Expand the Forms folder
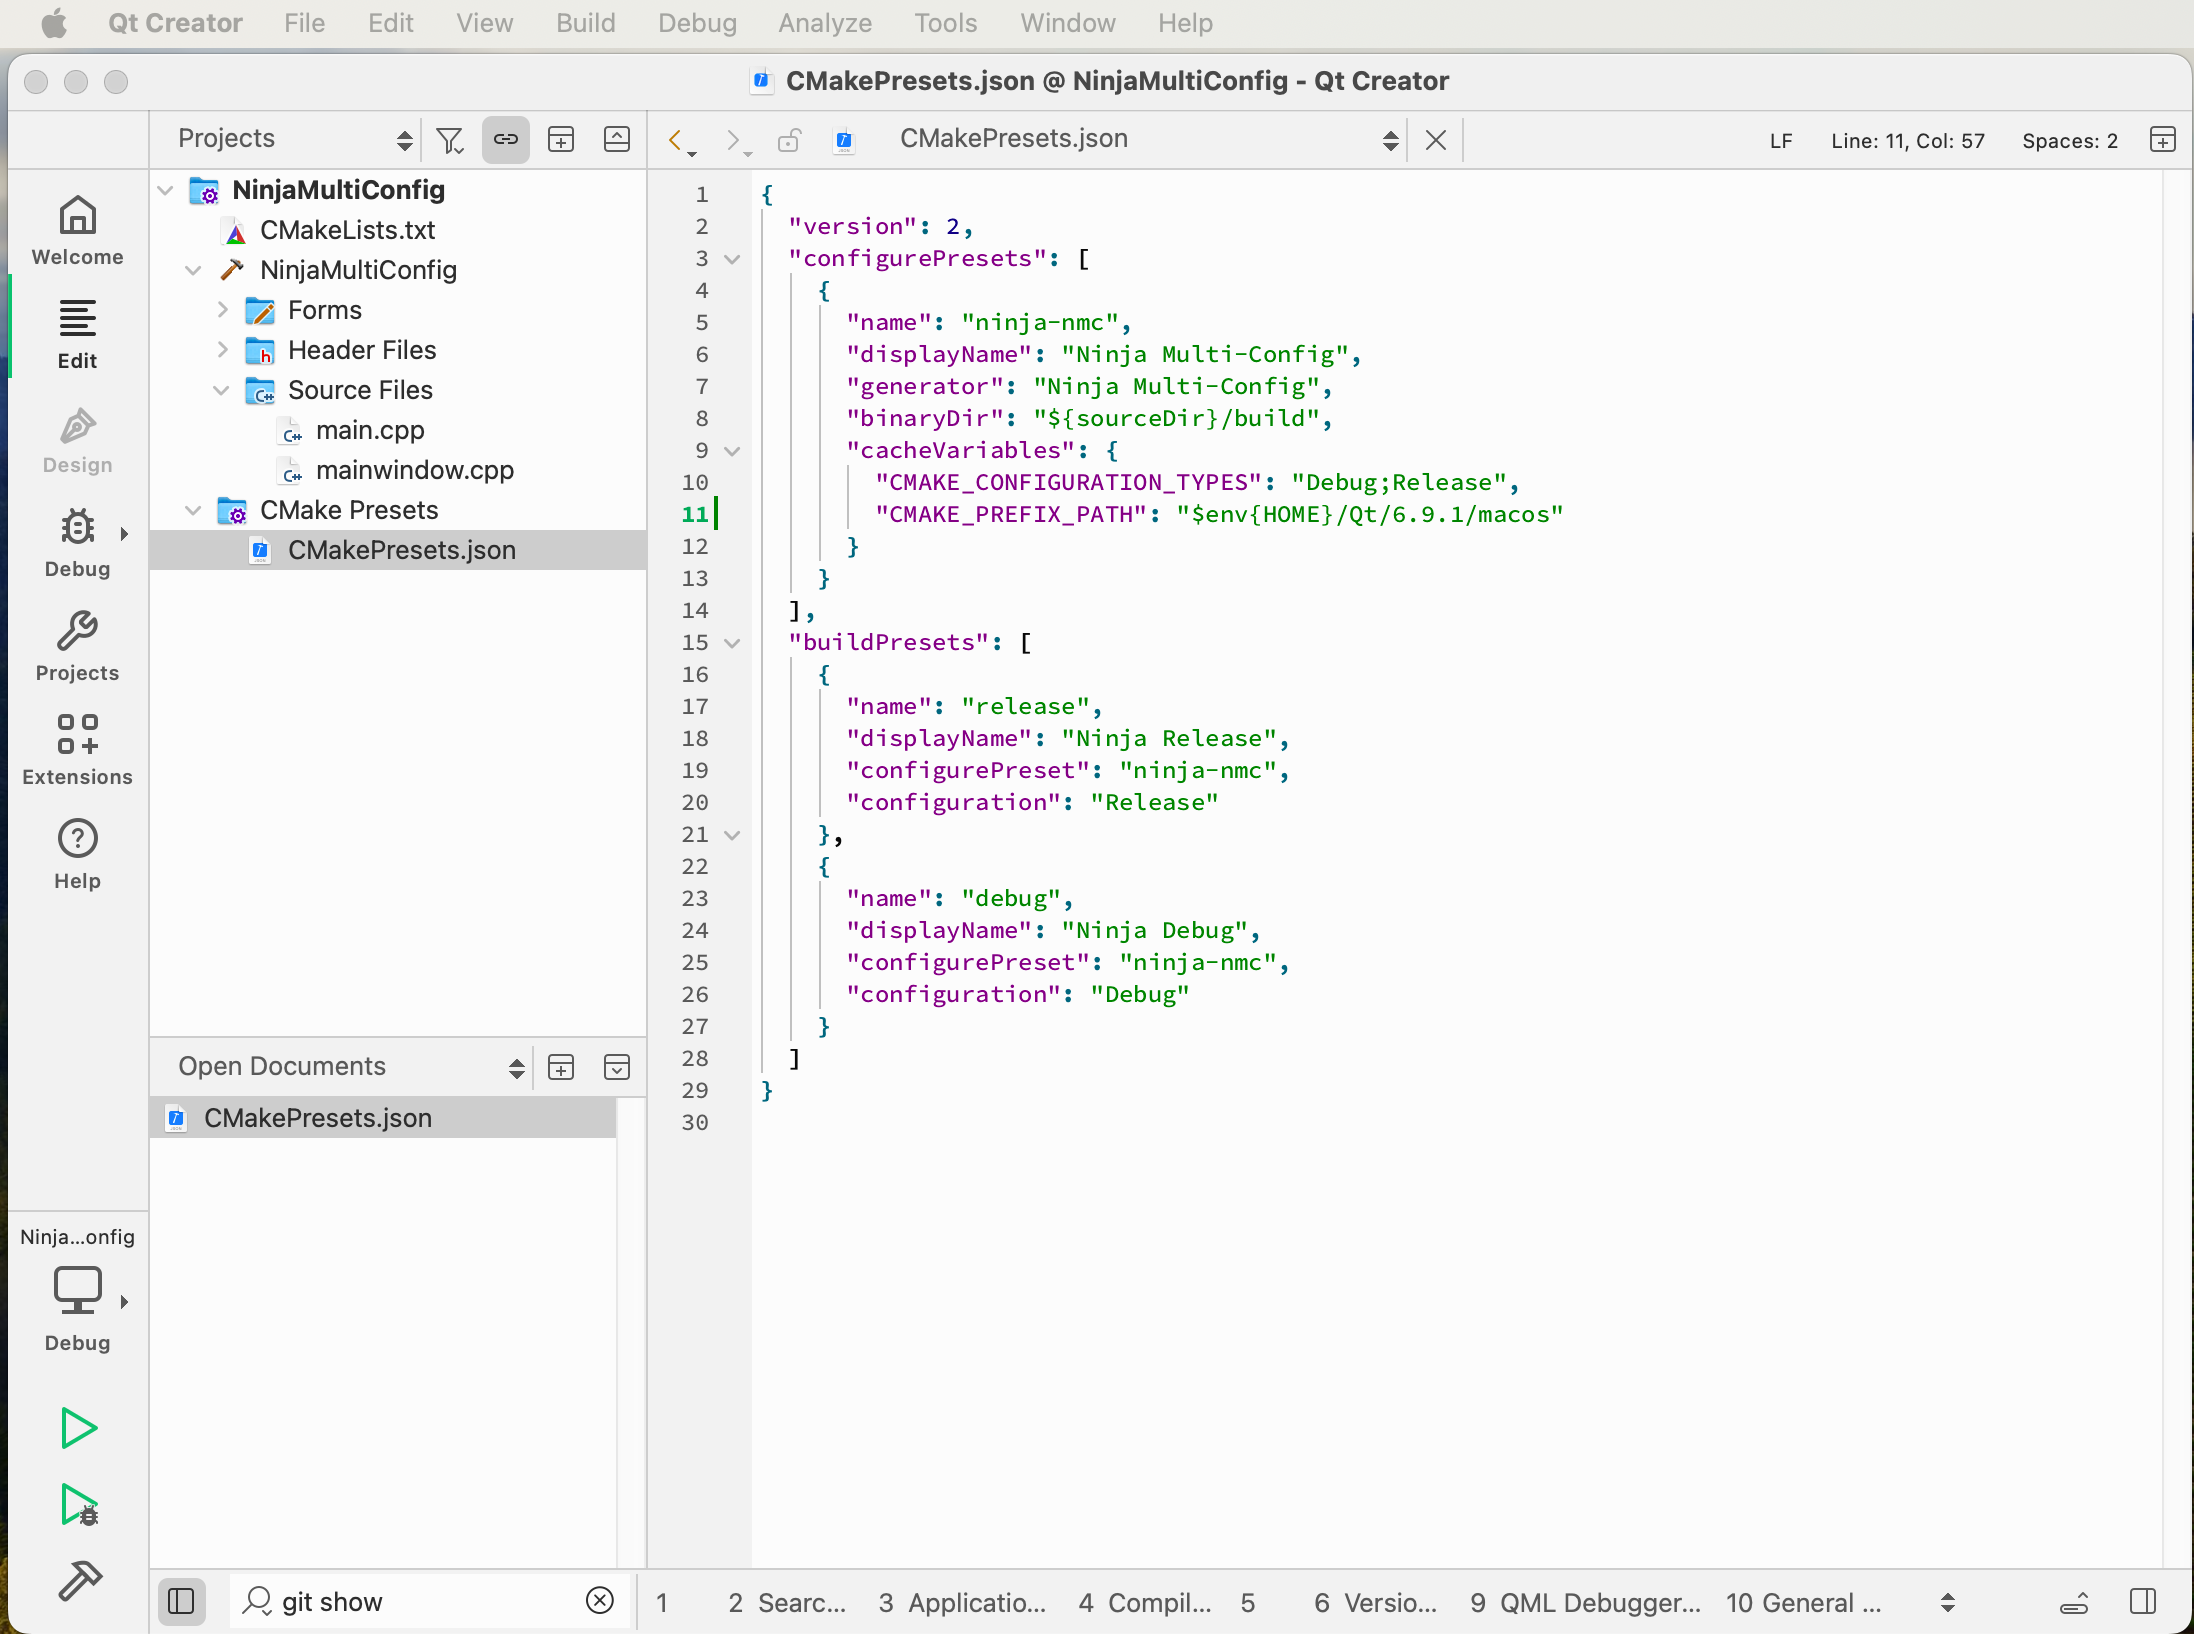Image resolution: width=2194 pixels, height=1634 pixels. point(221,310)
